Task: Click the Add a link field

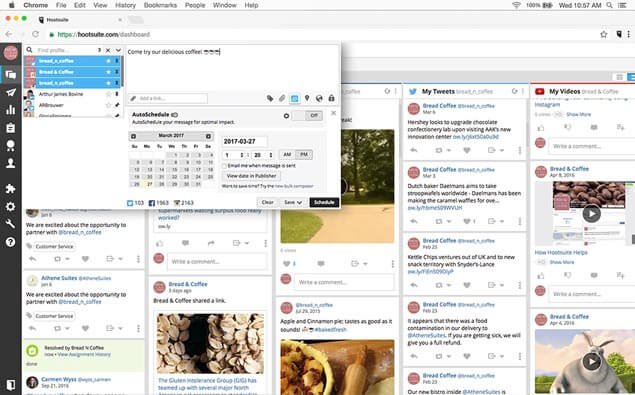Action: pyautogui.click(x=168, y=98)
